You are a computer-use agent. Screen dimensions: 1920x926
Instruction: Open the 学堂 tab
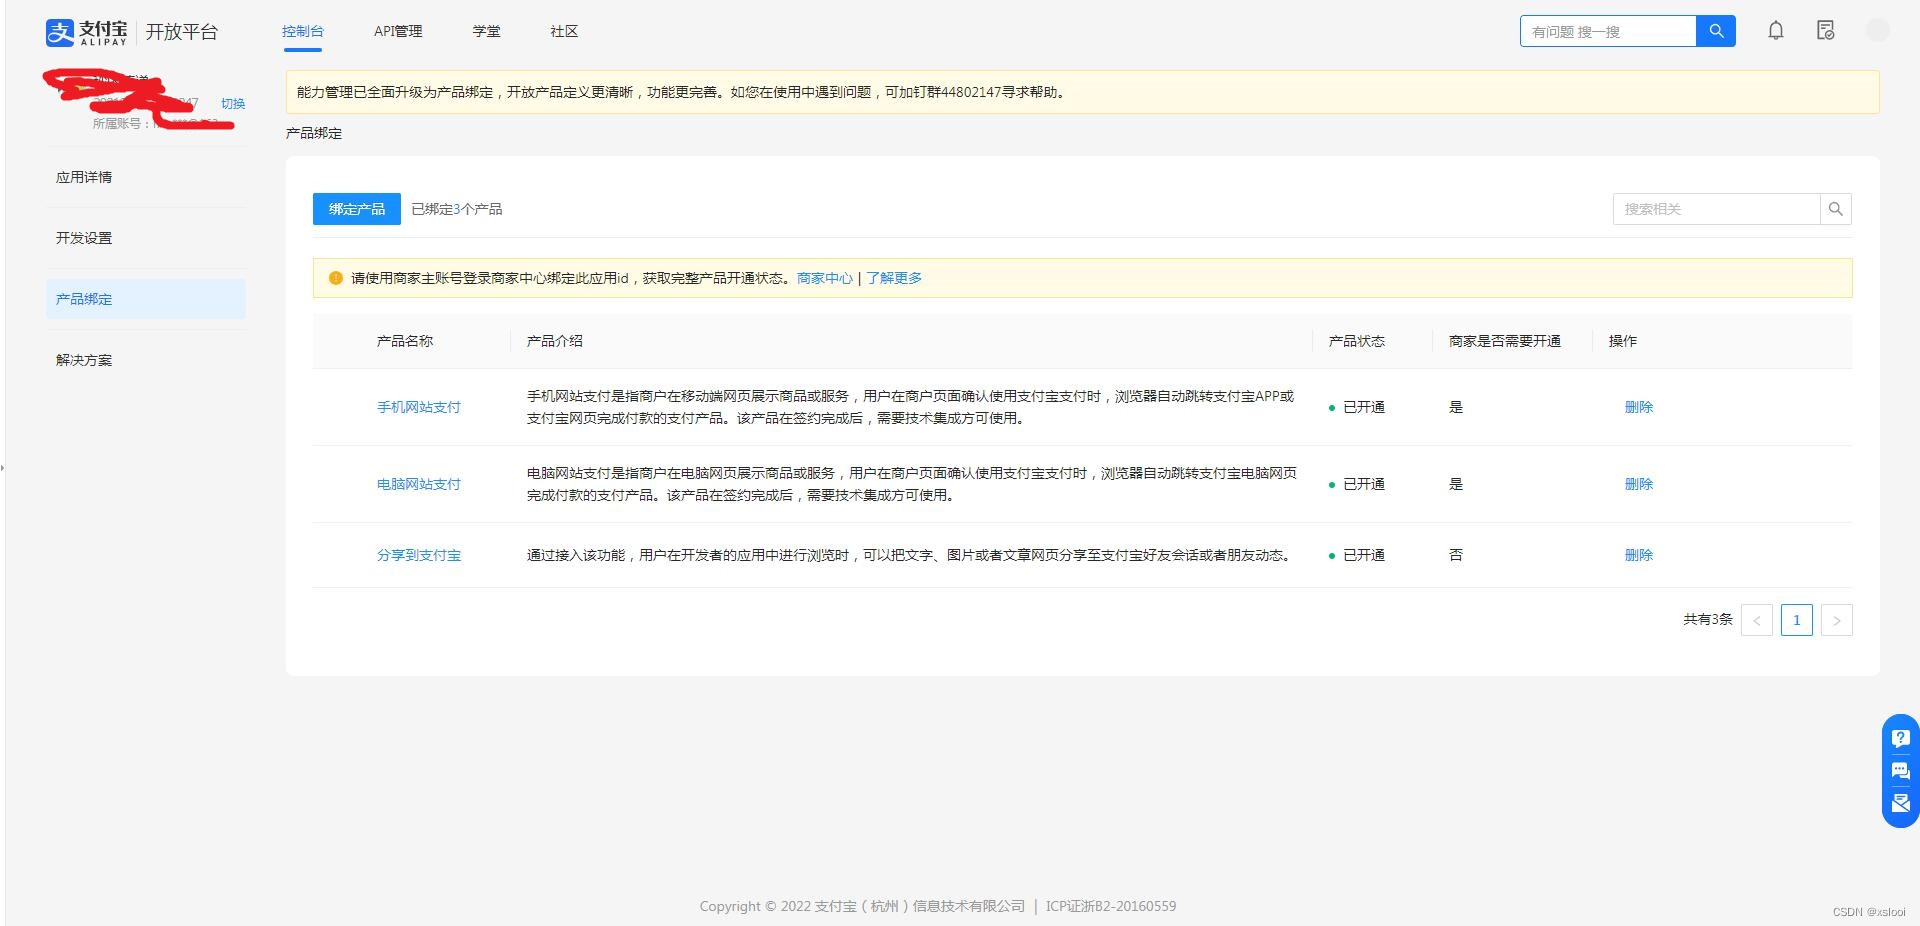tap(487, 32)
